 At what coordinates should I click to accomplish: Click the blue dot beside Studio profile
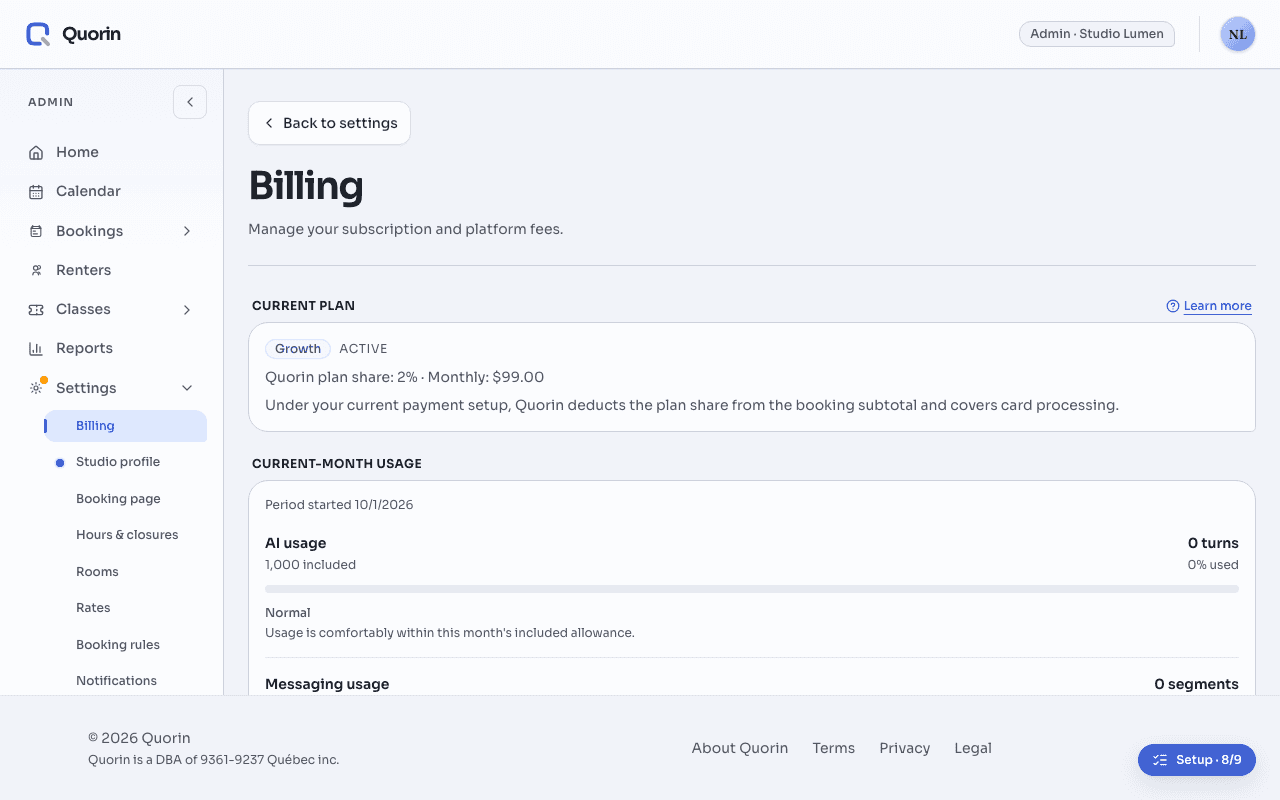[x=60, y=462]
